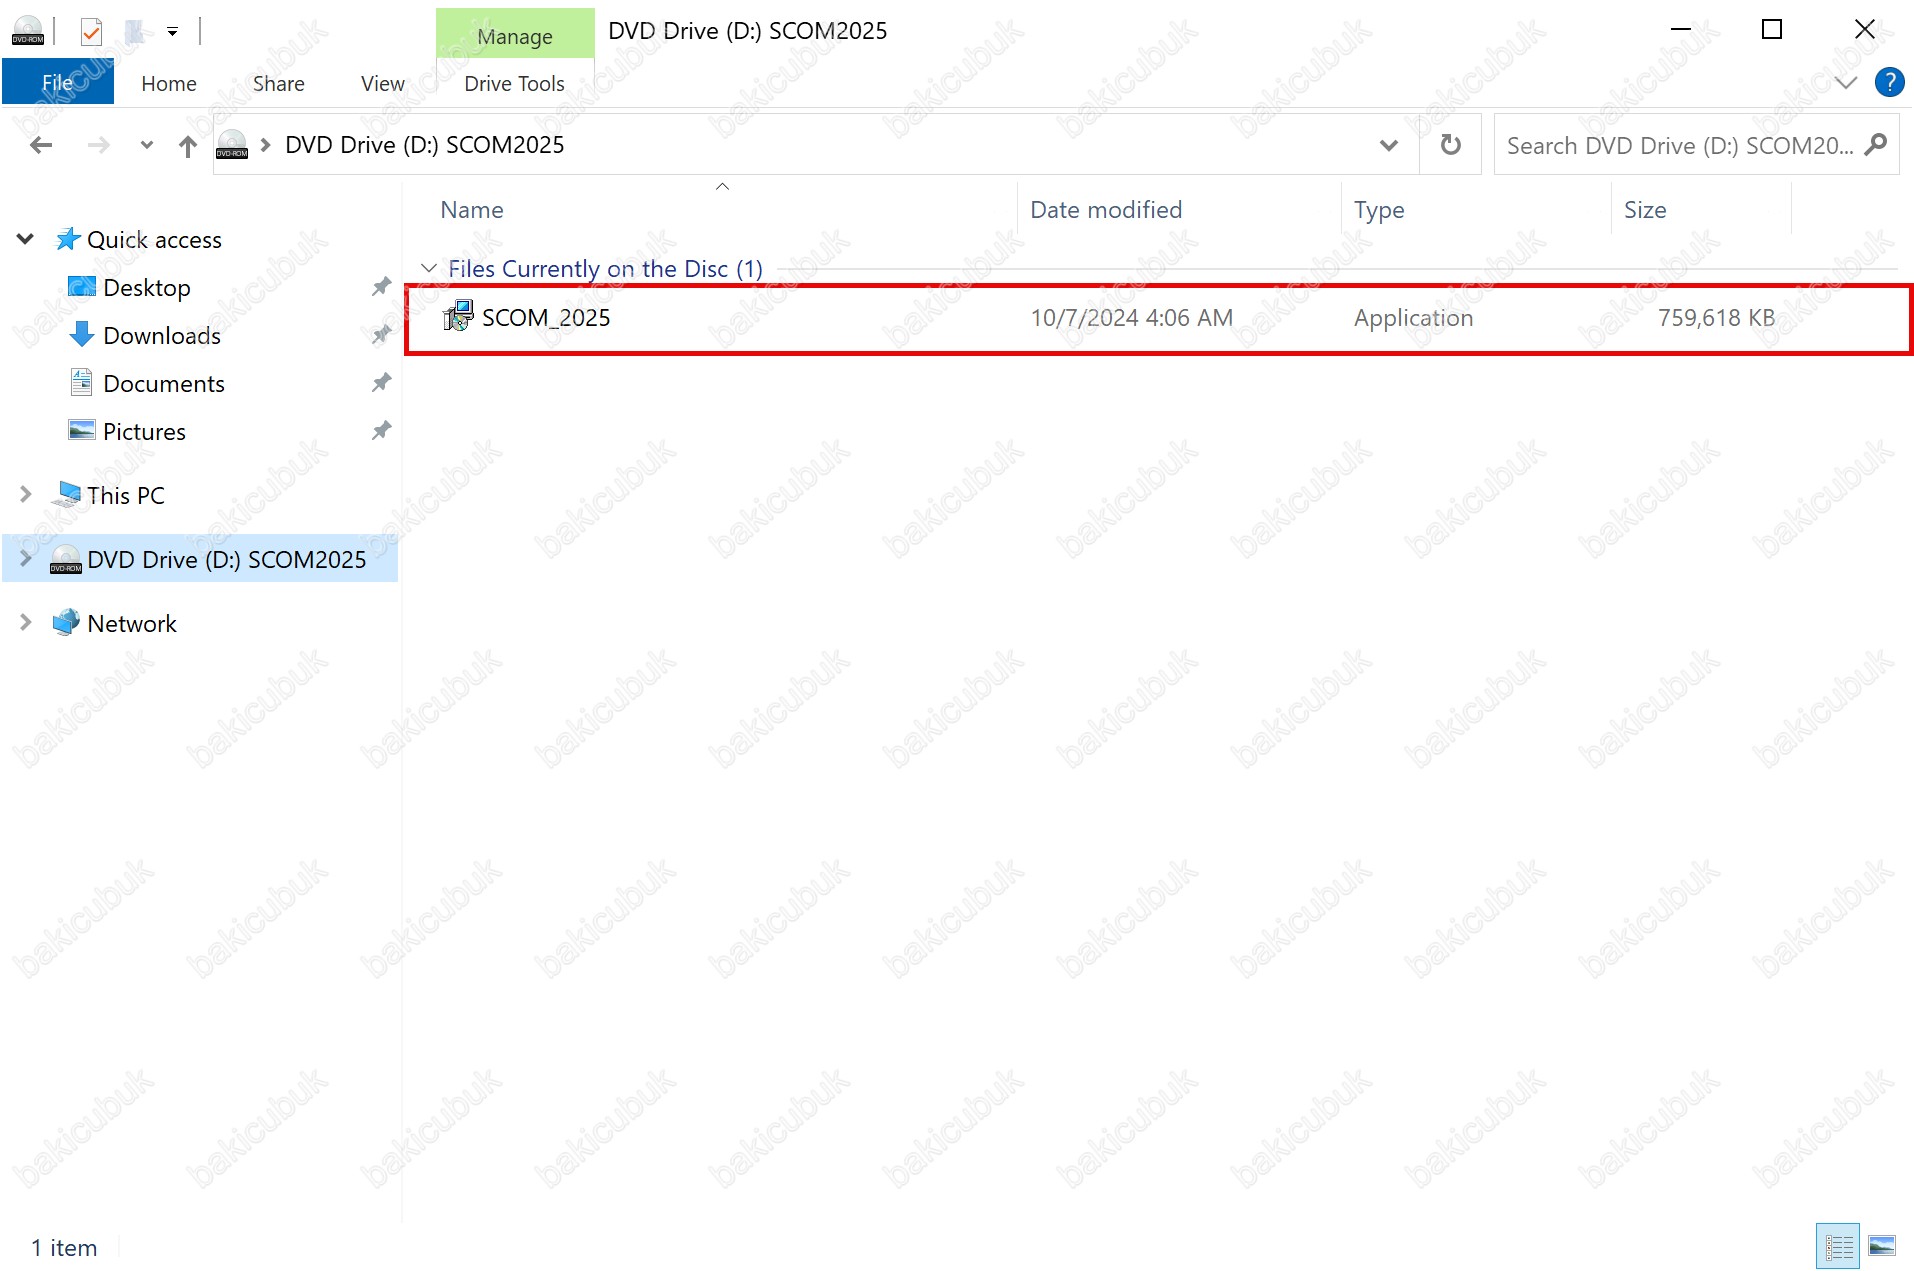Click the pin icon next to Downloads
The height and width of the screenshot is (1271, 1914).
381,335
